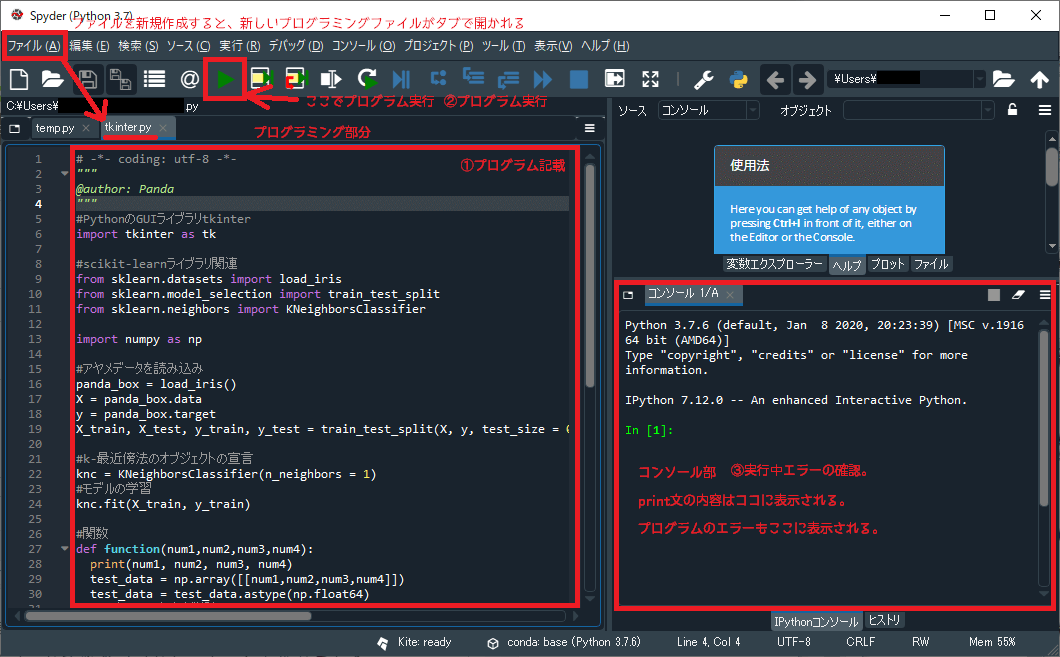Toggle the help pane lock icon

tap(1012, 110)
